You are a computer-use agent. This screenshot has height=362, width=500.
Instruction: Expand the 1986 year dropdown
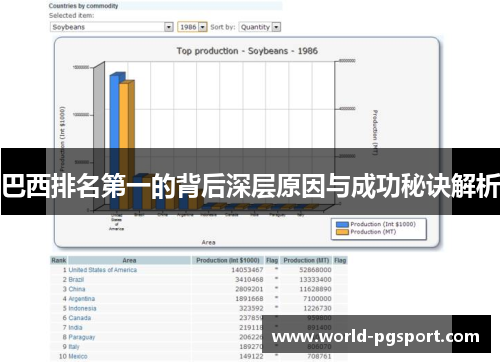coord(203,27)
